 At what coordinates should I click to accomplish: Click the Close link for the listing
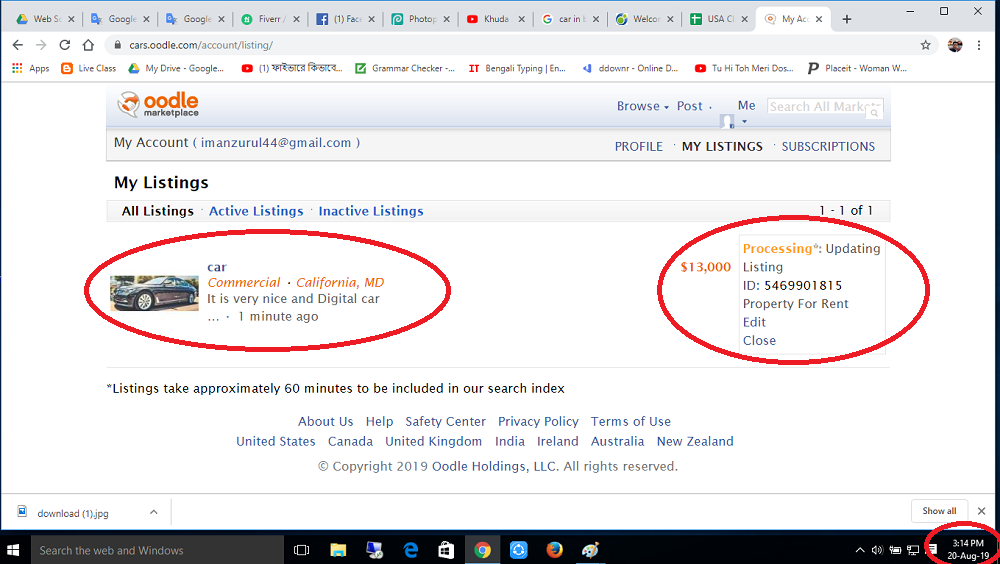click(x=759, y=341)
